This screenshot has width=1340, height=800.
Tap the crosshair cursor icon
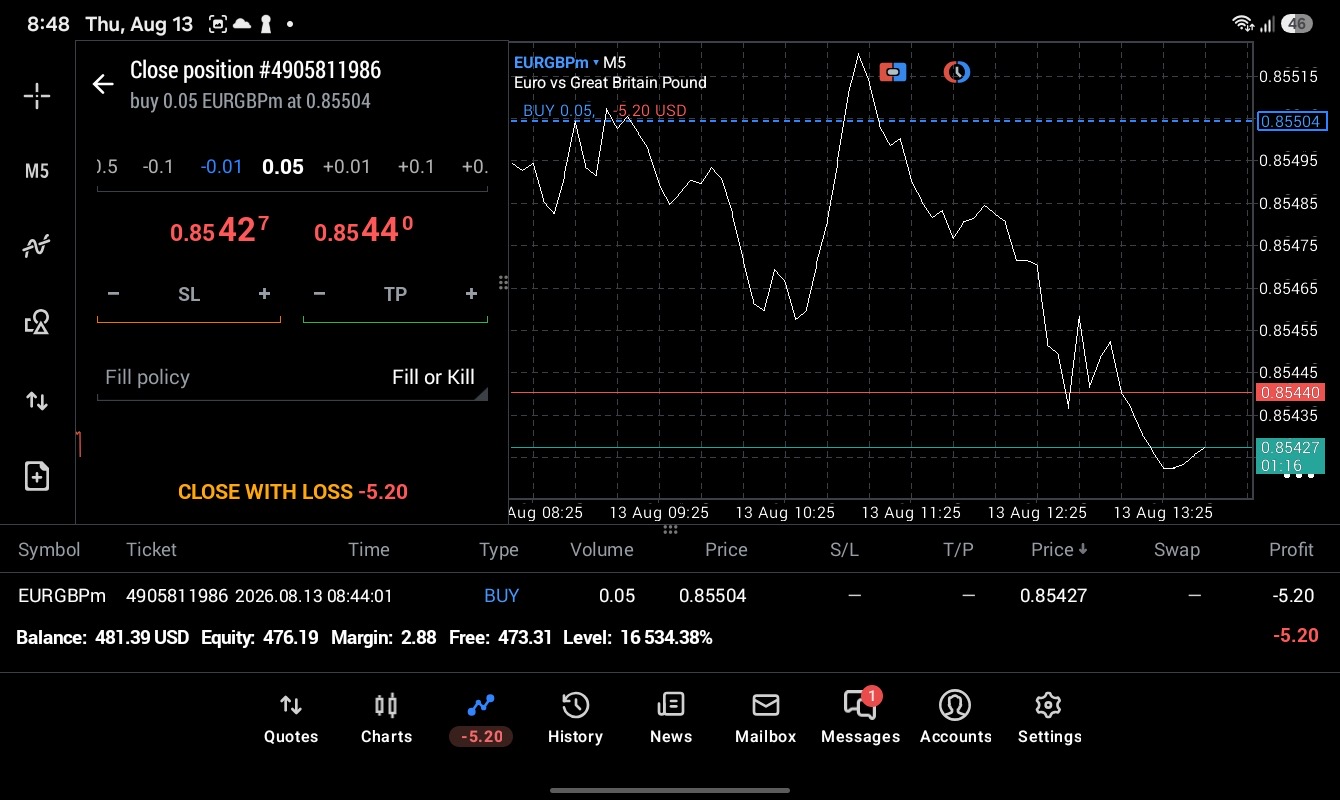coord(37,96)
